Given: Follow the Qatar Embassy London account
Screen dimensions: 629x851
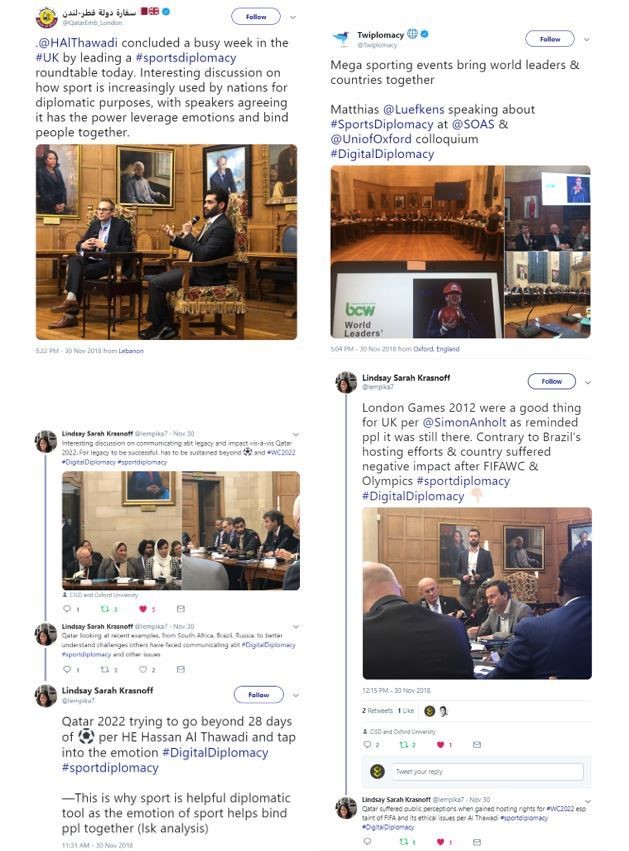Looking at the screenshot, I should coord(256,17).
